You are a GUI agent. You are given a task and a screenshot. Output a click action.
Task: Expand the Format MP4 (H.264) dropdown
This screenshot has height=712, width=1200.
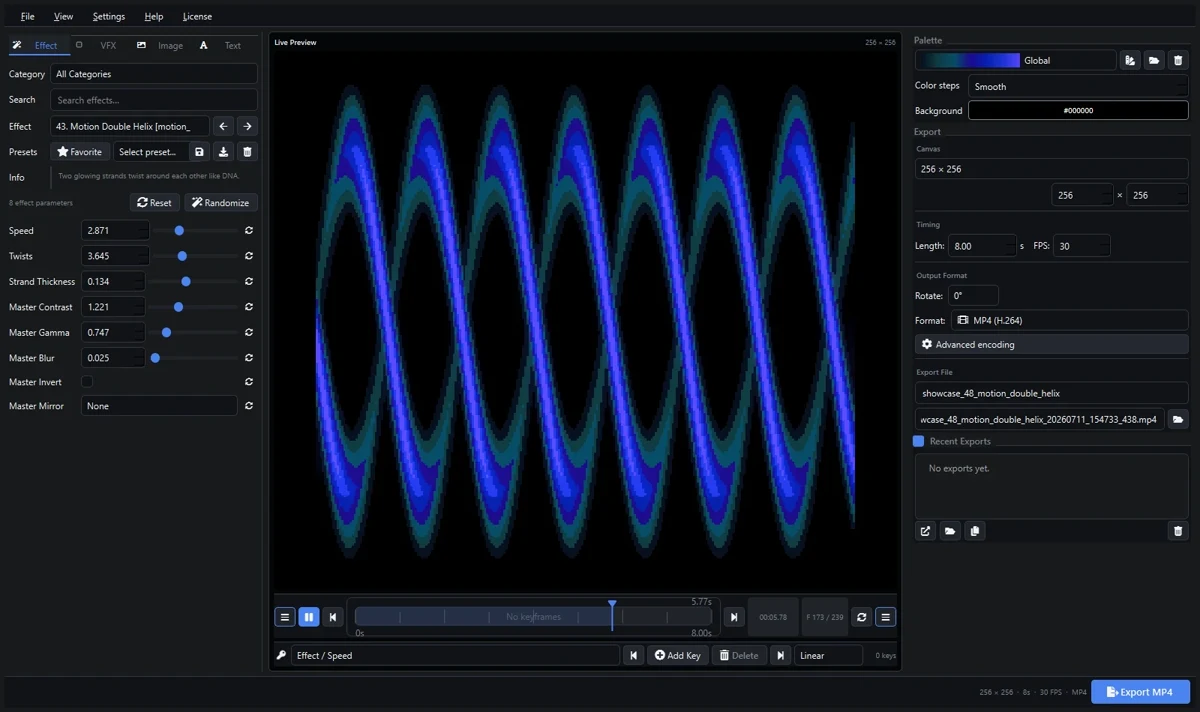pos(1069,320)
